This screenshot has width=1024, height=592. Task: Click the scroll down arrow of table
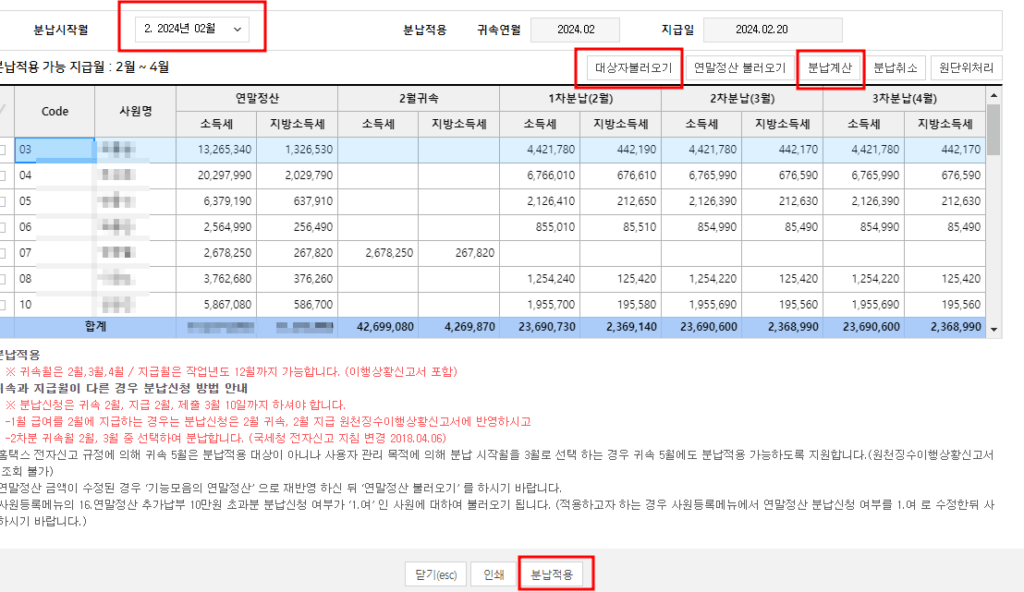pyautogui.click(x=993, y=328)
